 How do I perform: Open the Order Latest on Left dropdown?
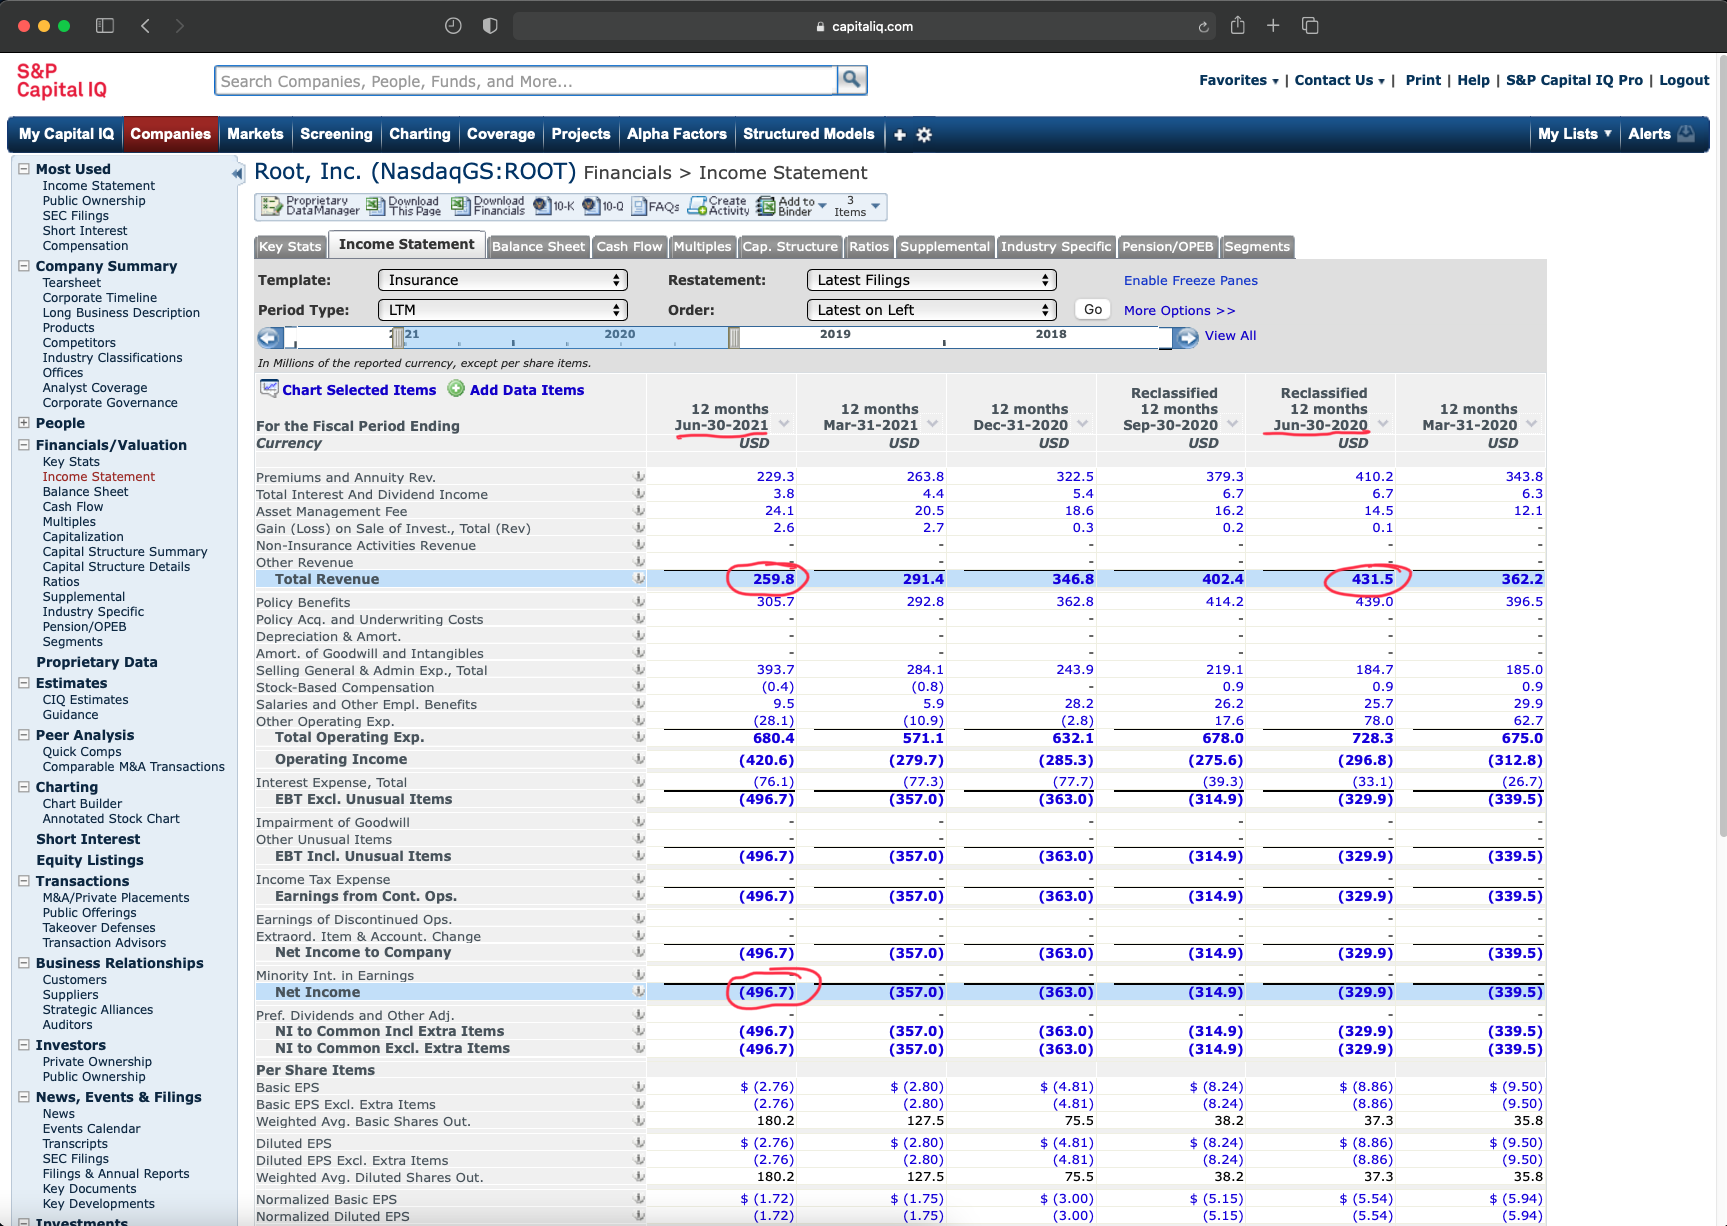(932, 310)
